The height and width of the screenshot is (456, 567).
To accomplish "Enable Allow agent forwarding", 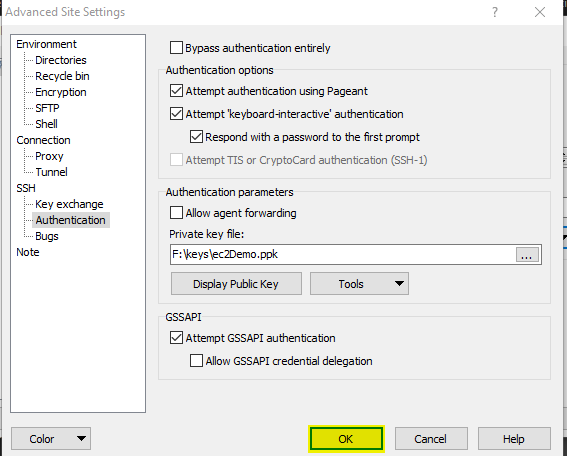I will click(x=176, y=213).
